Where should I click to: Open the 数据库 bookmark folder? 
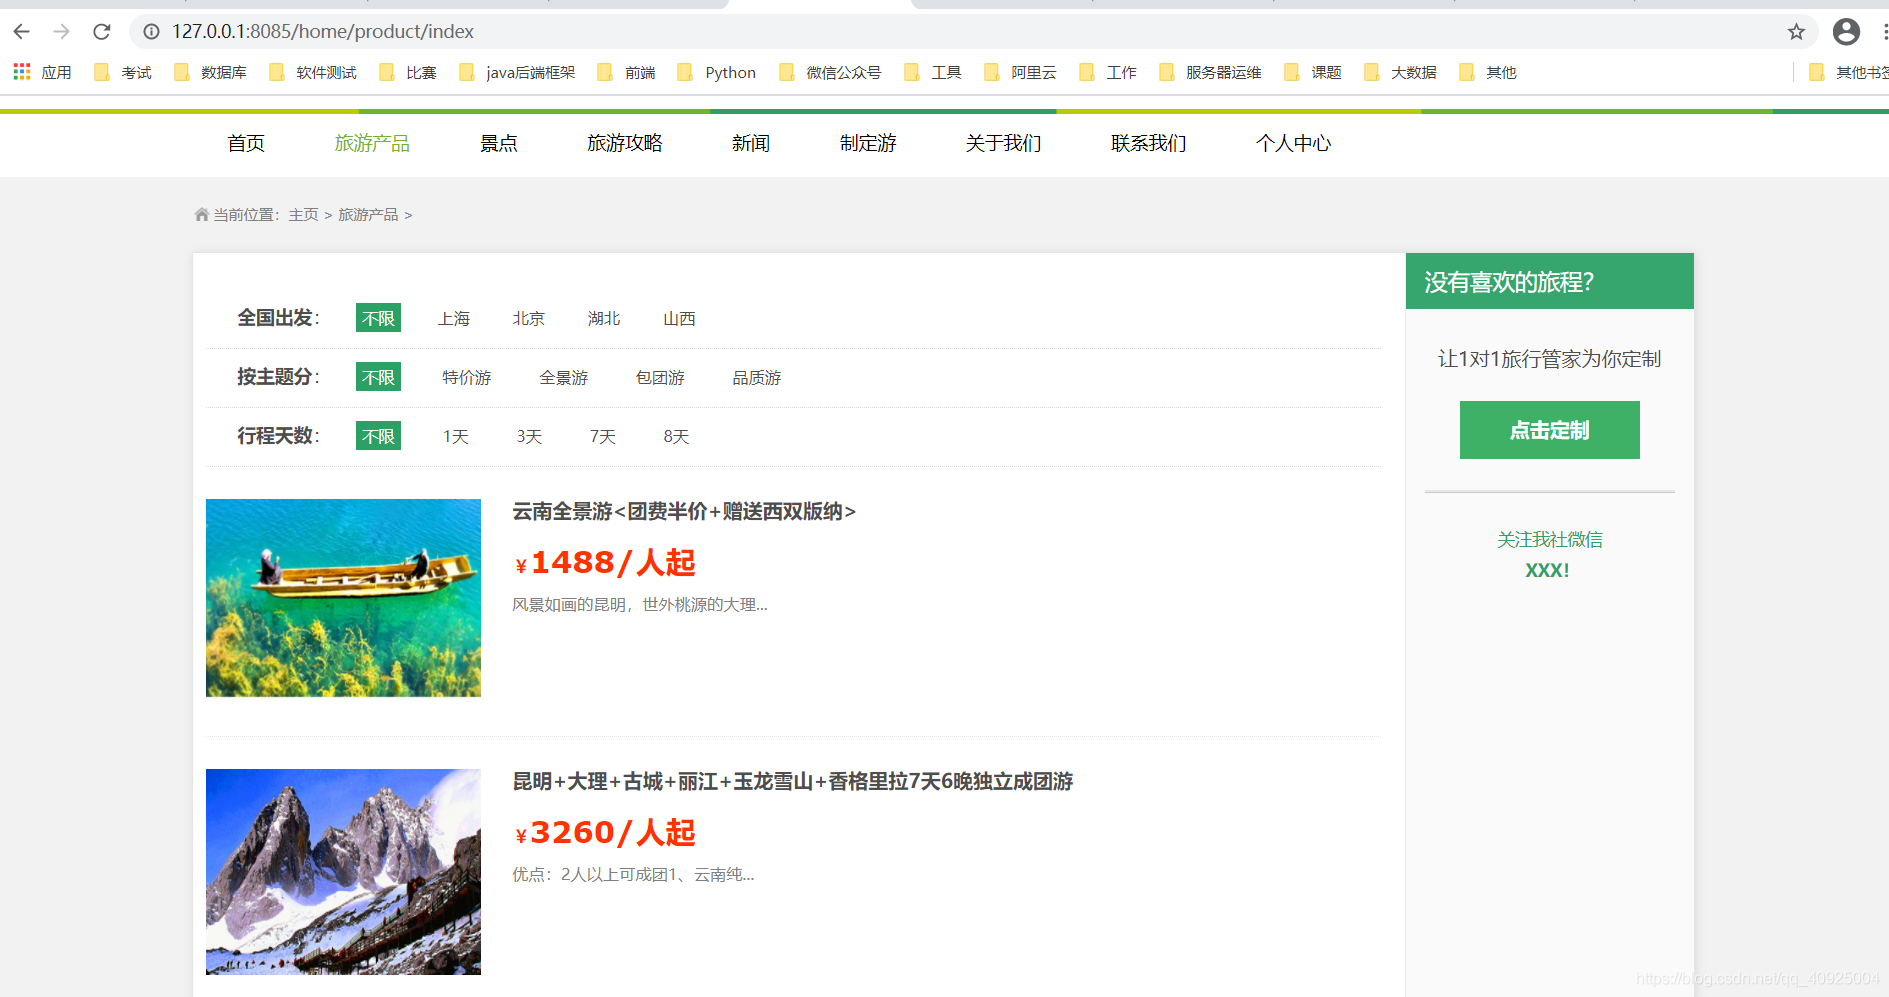pos(210,72)
